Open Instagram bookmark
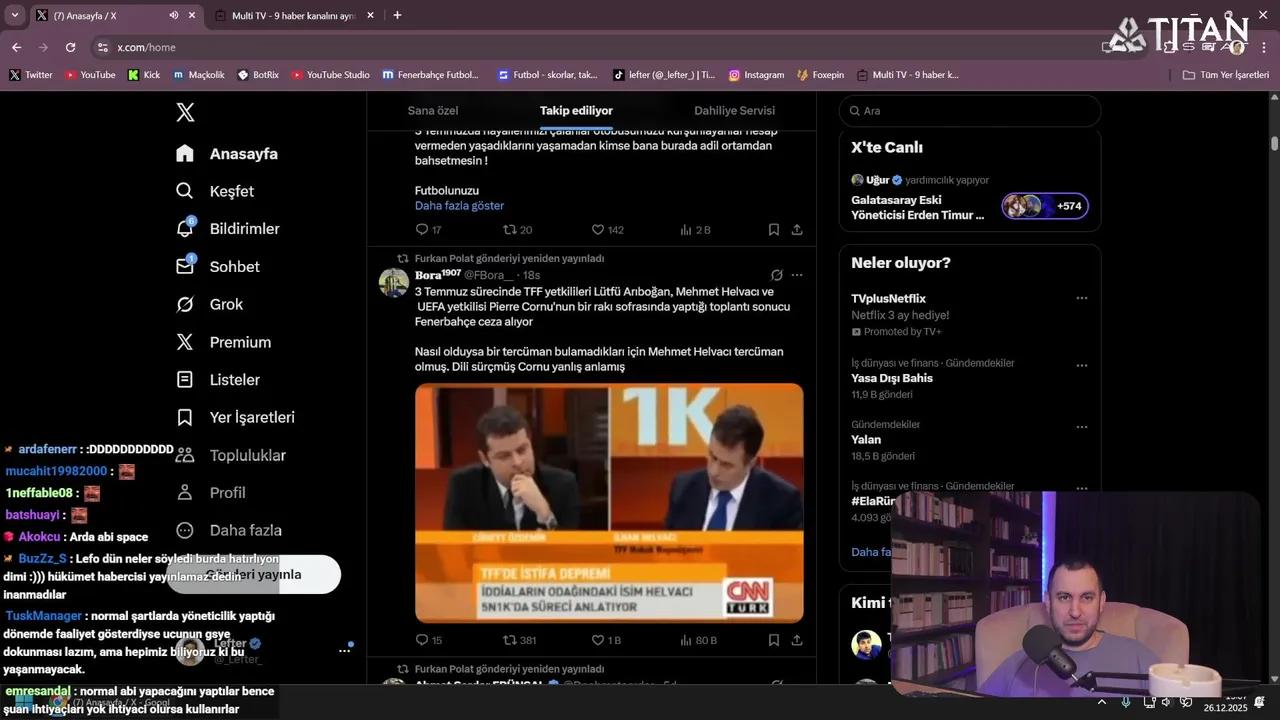 tap(756, 75)
